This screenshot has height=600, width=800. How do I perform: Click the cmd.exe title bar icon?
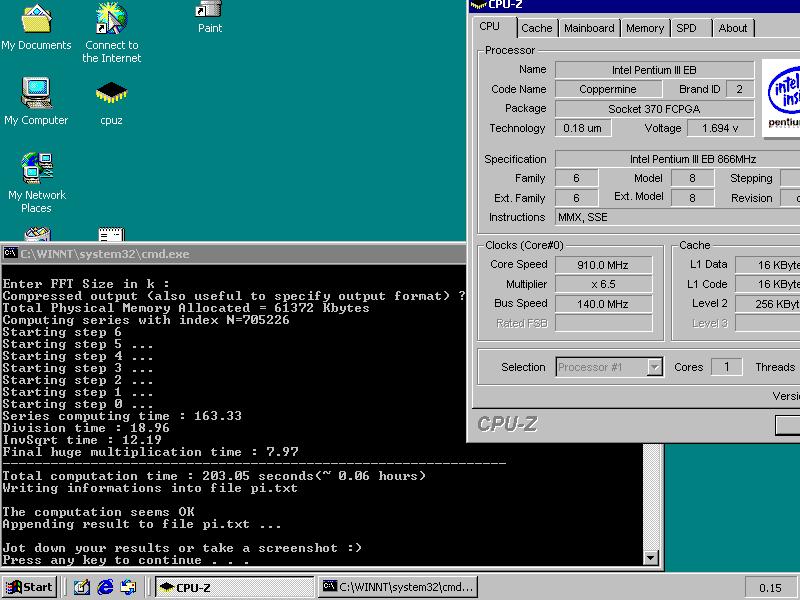11,253
